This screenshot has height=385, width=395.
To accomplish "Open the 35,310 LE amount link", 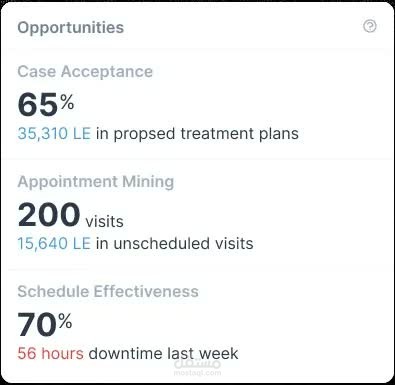I will [54, 134].
